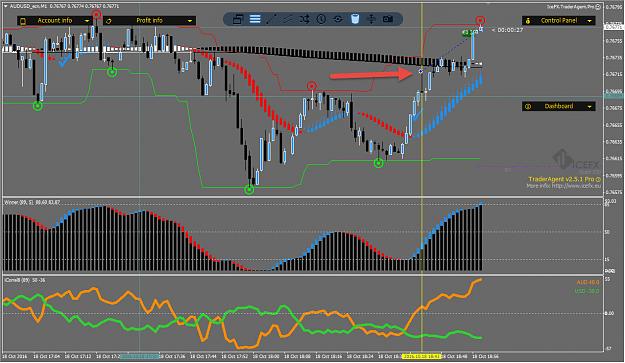Click the red circle marker at latest candle
The height and width of the screenshot is (363, 625).
[x=480, y=20]
